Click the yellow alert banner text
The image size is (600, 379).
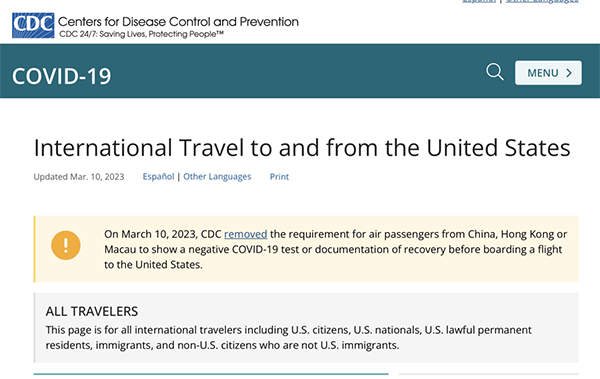pos(335,249)
